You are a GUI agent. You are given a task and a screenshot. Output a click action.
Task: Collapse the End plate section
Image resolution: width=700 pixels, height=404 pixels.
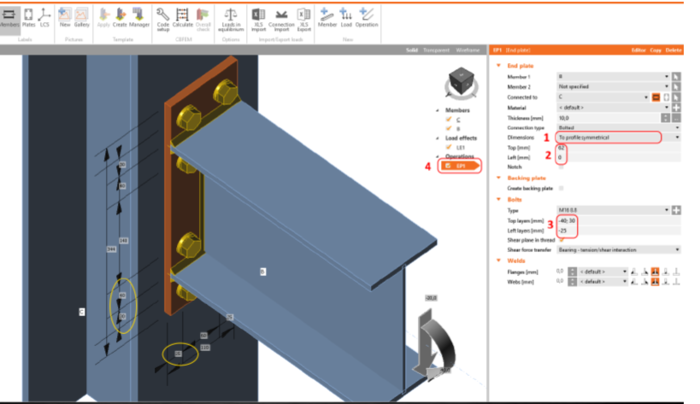(x=499, y=66)
